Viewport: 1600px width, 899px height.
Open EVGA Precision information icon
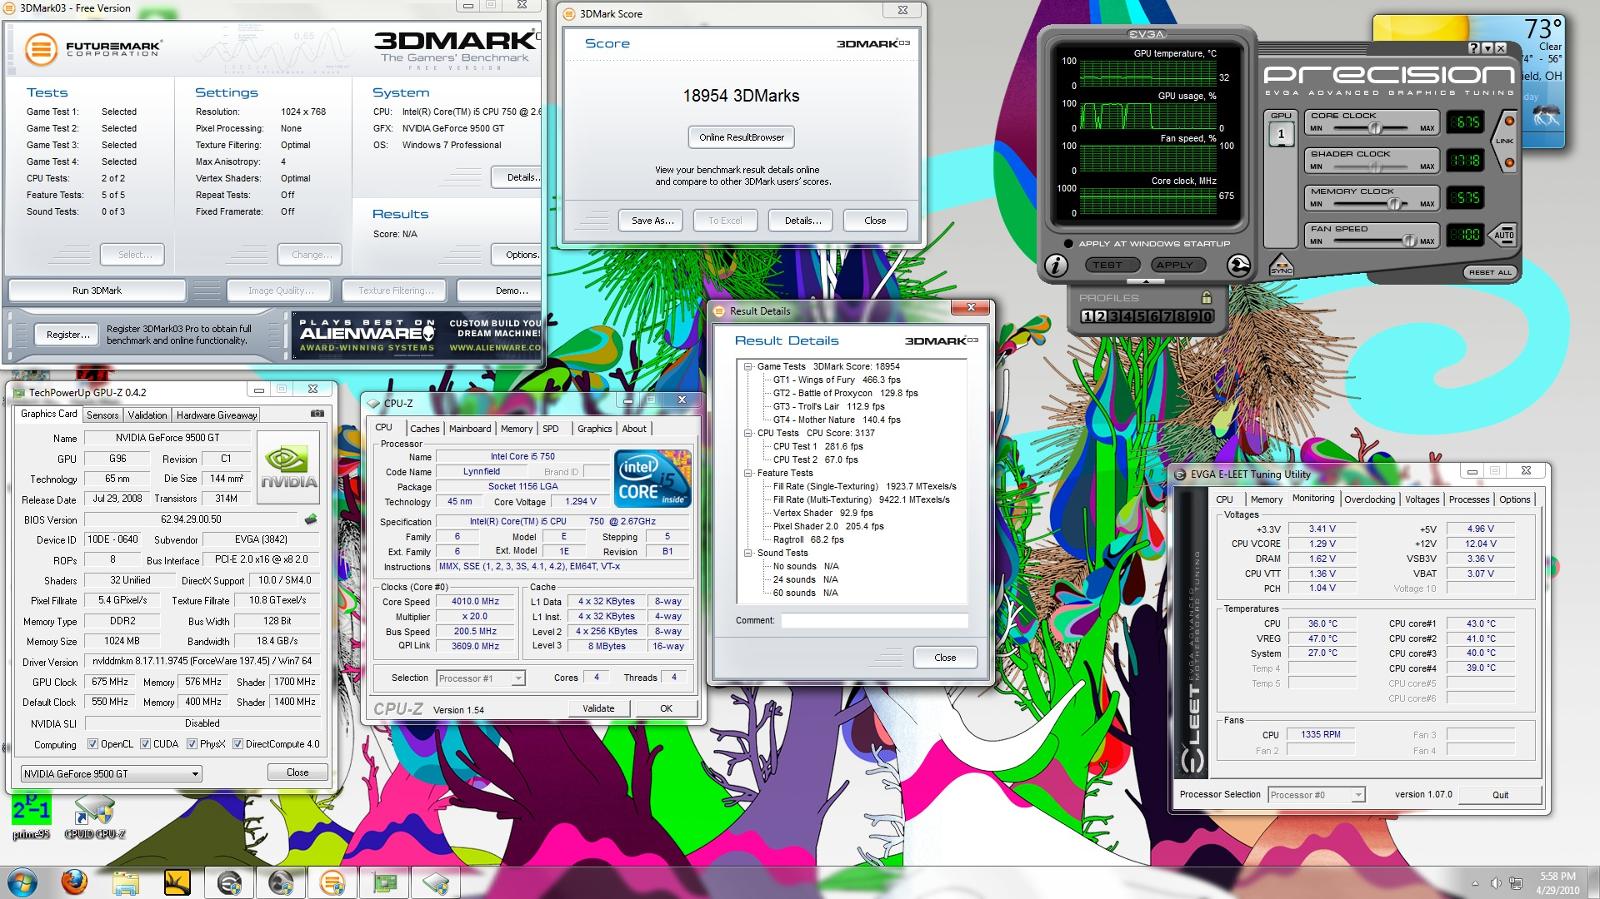(1055, 265)
